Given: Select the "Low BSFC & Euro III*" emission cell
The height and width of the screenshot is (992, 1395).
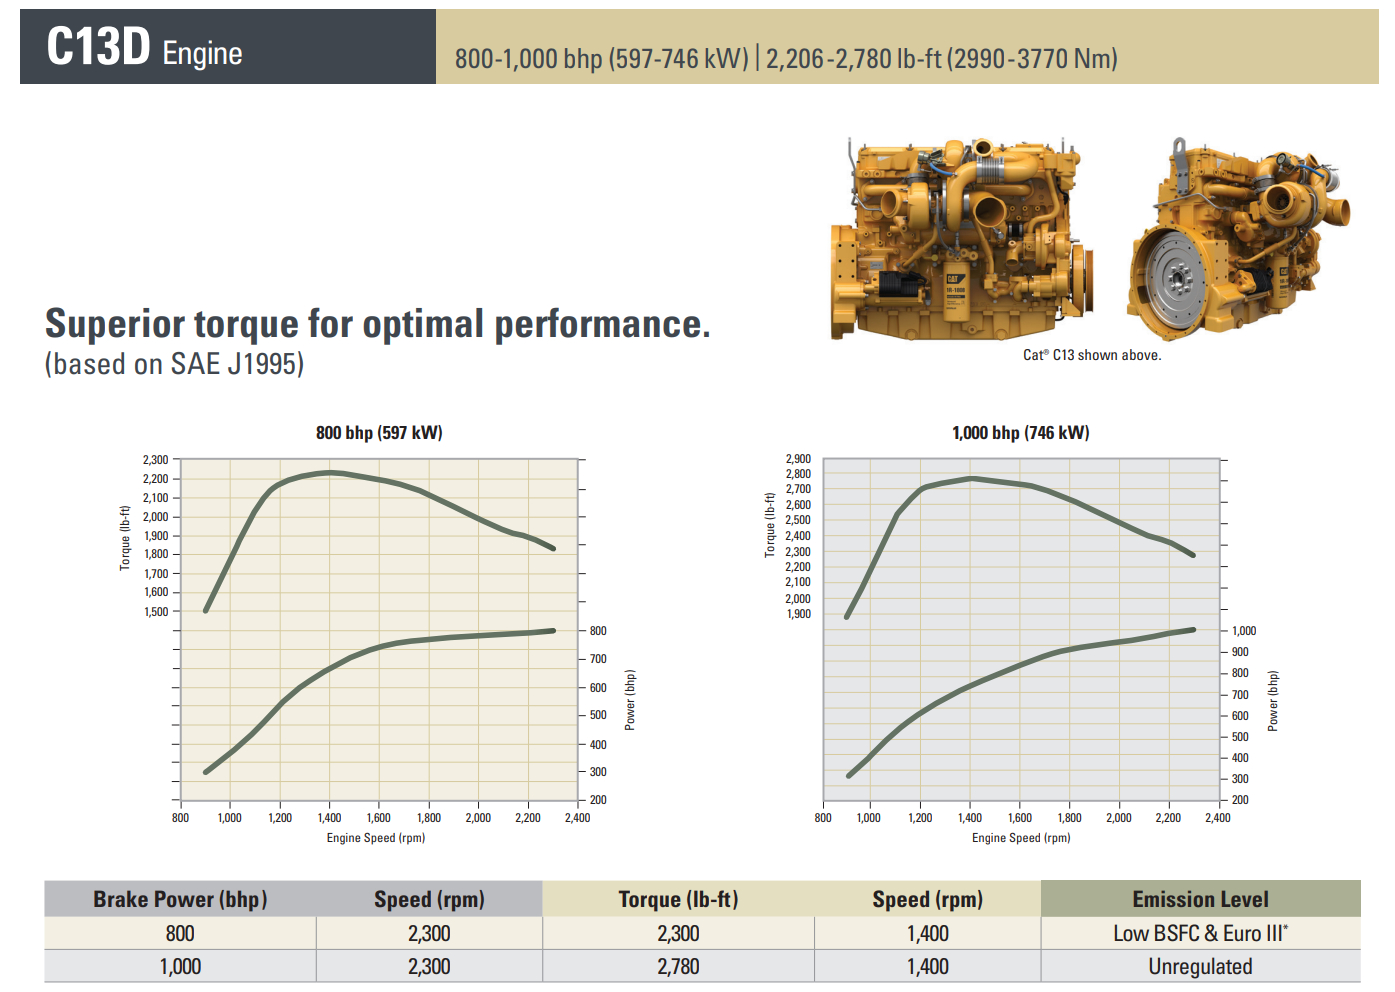Looking at the screenshot, I should [1200, 933].
